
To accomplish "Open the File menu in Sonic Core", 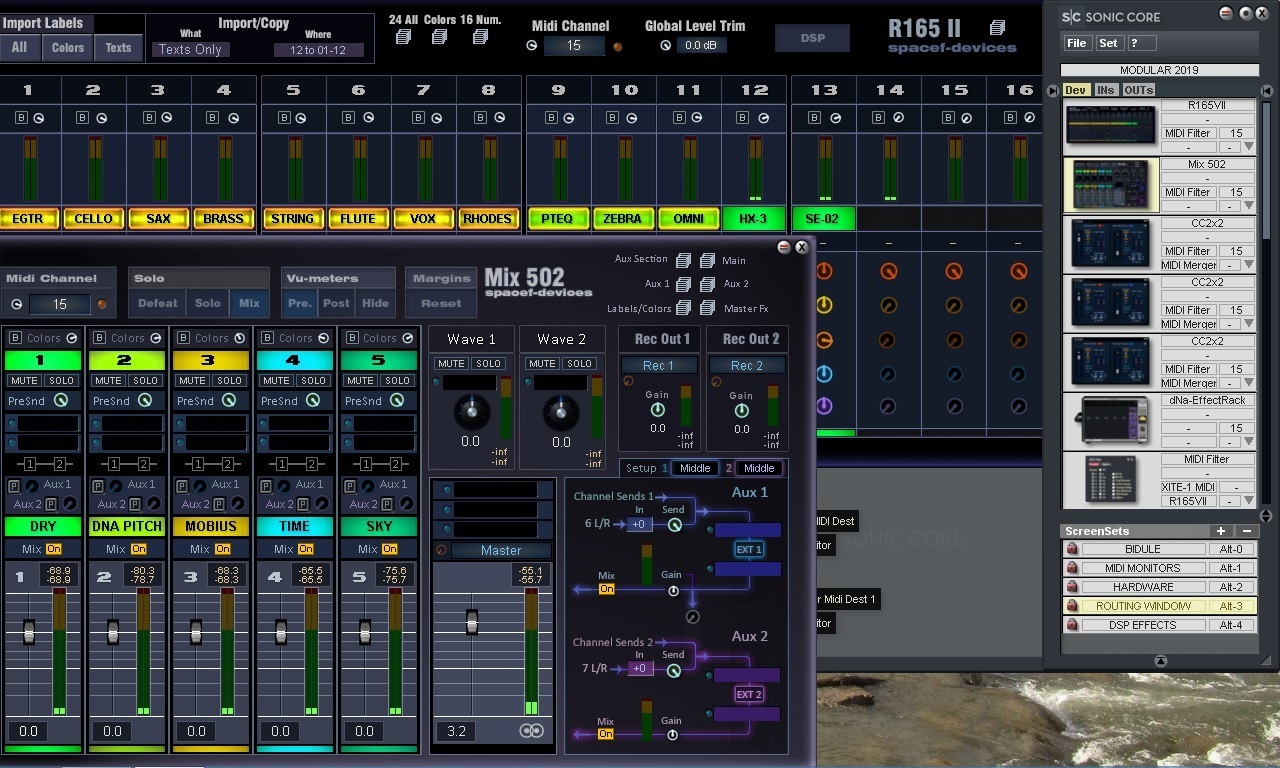I will [1076, 43].
